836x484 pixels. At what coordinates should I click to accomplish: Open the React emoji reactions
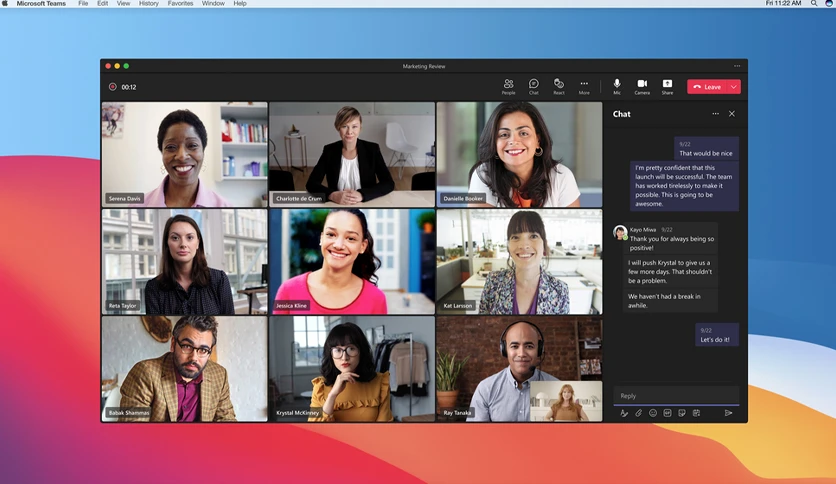[x=559, y=86]
